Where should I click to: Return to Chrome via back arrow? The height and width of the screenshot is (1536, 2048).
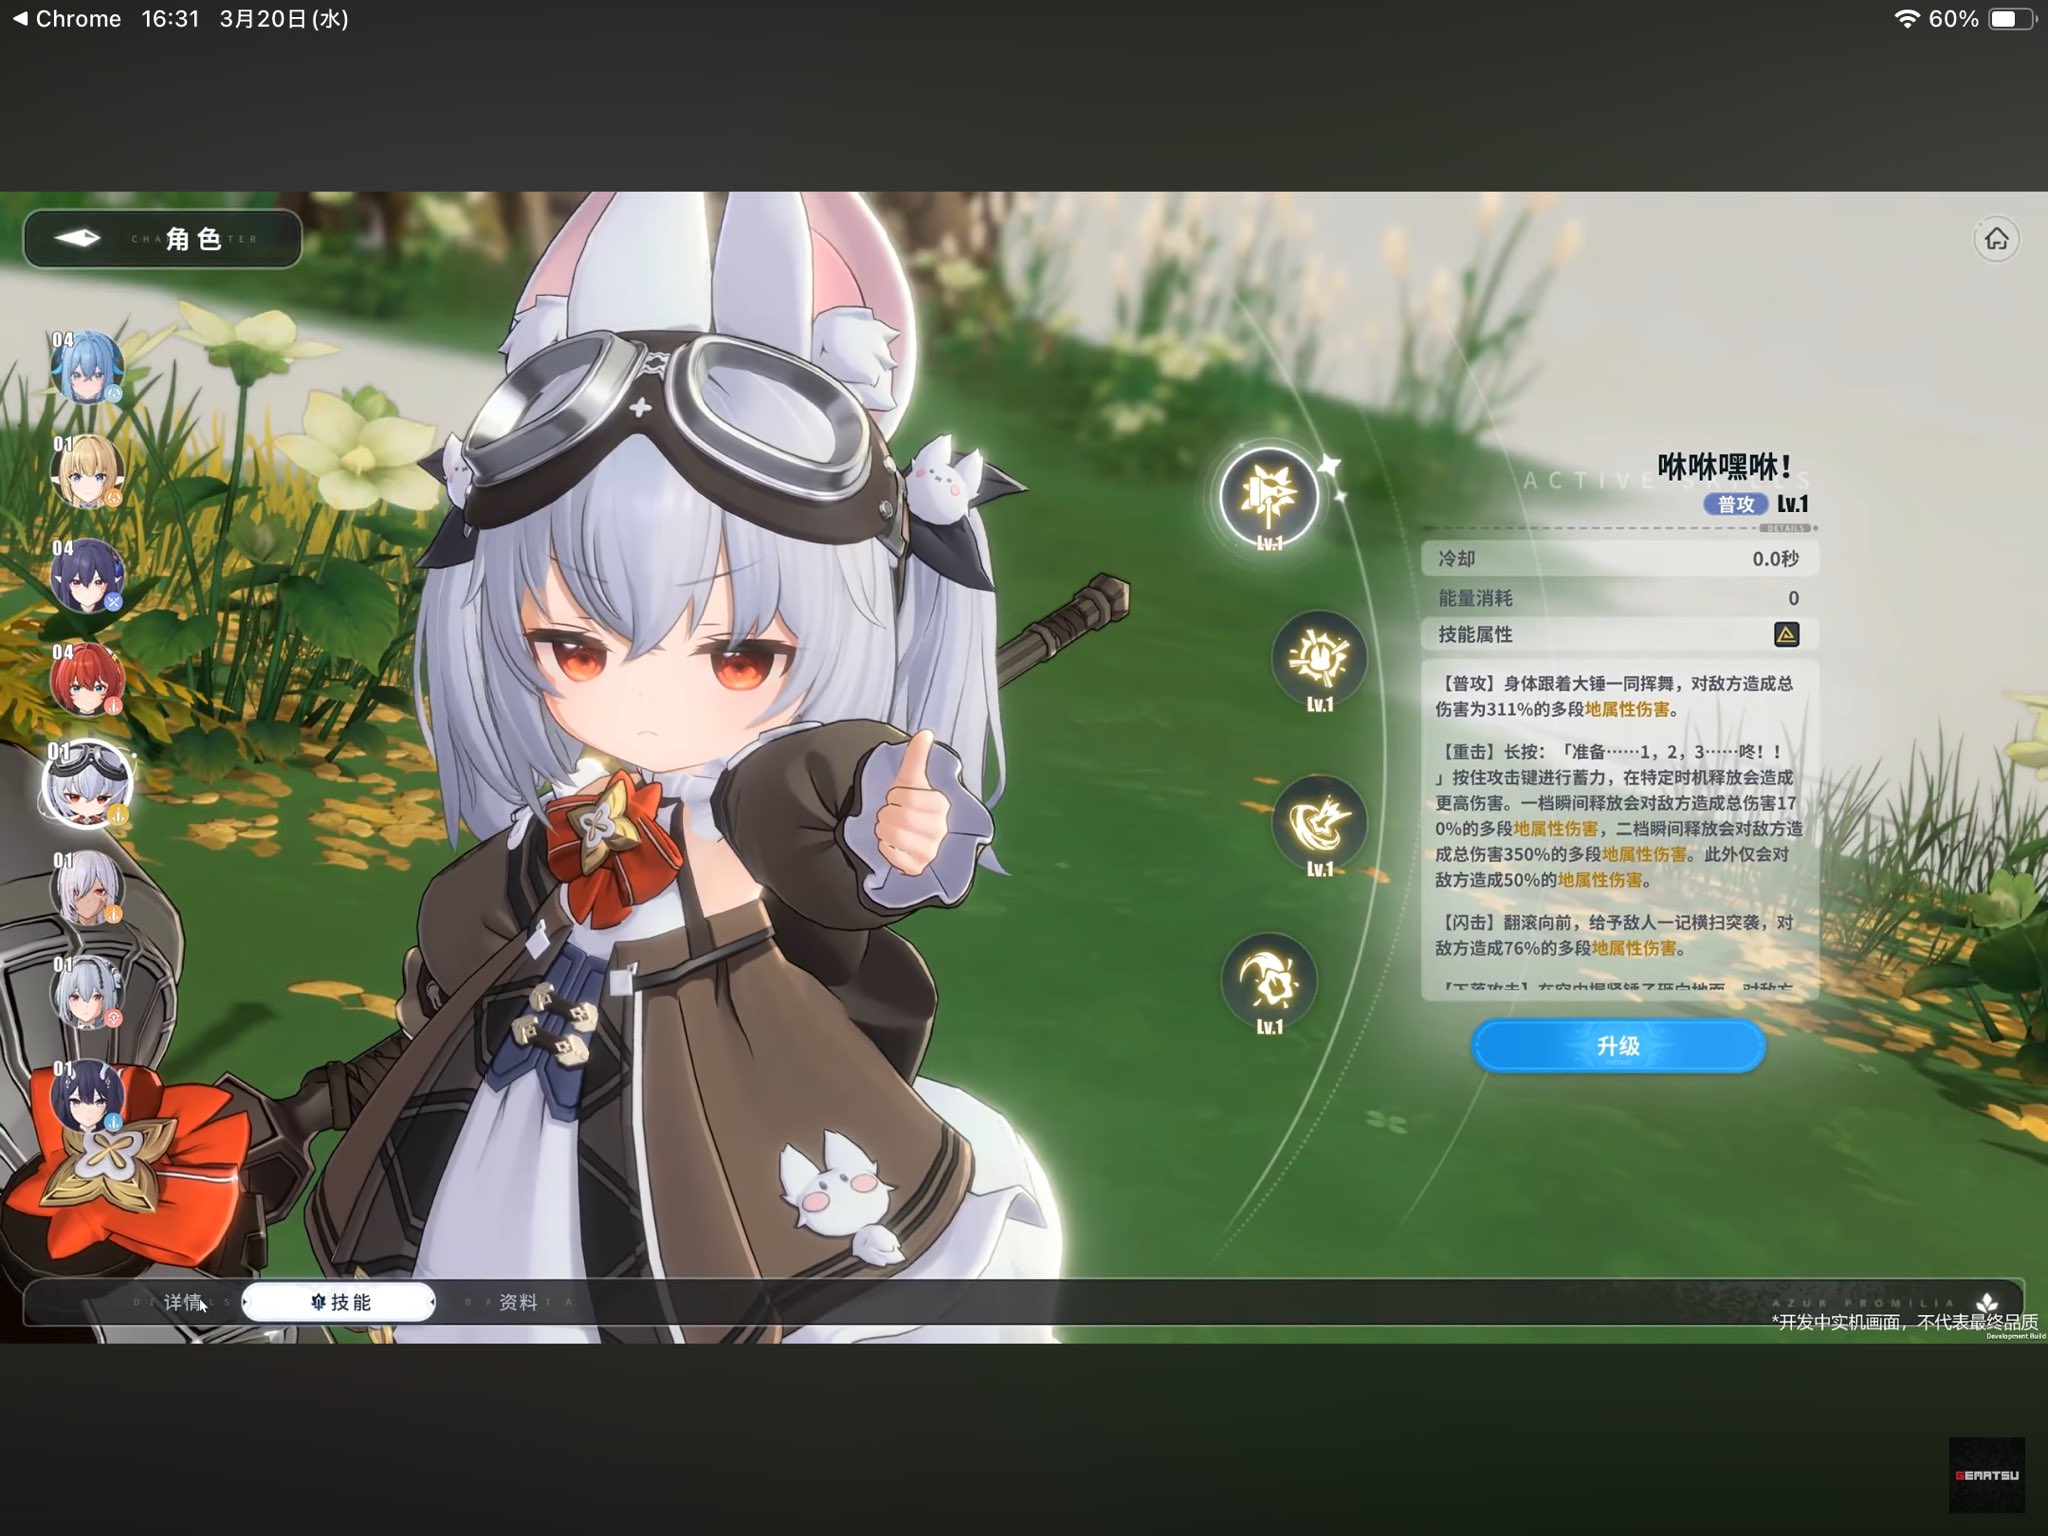coord(20,19)
